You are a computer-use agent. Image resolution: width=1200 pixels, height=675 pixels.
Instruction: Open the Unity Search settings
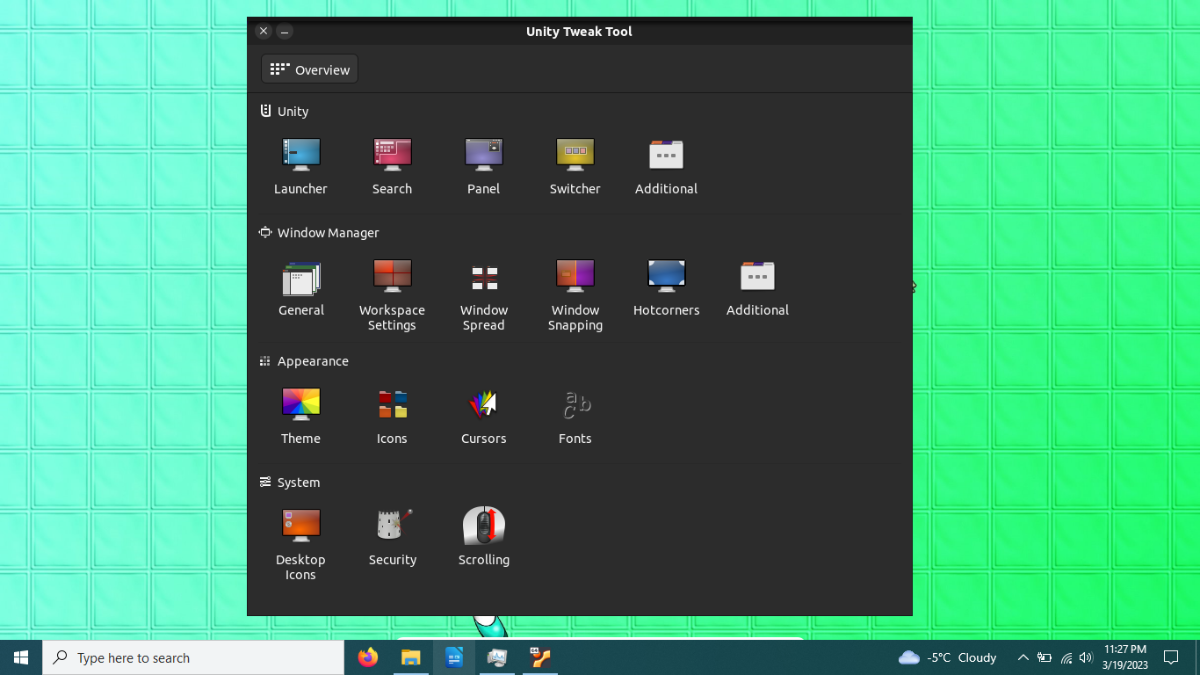coord(392,166)
